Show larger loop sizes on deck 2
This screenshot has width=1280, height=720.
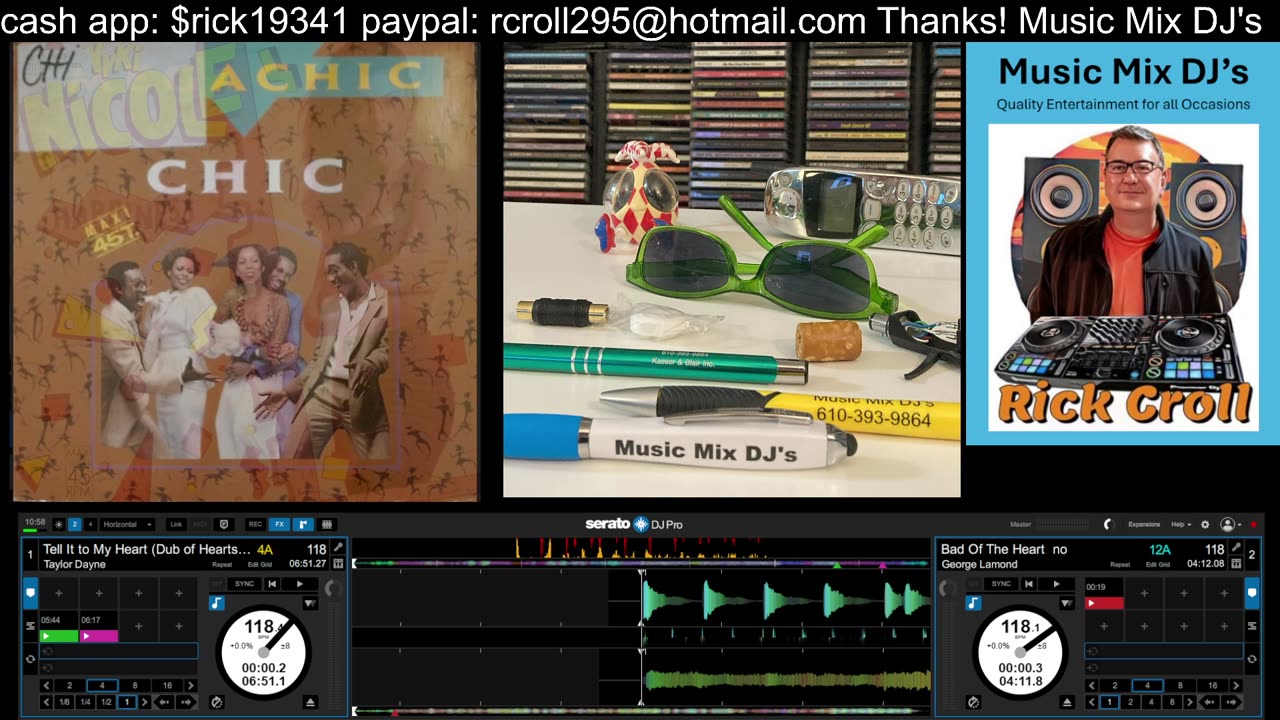pyautogui.click(x=1237, y=686)
